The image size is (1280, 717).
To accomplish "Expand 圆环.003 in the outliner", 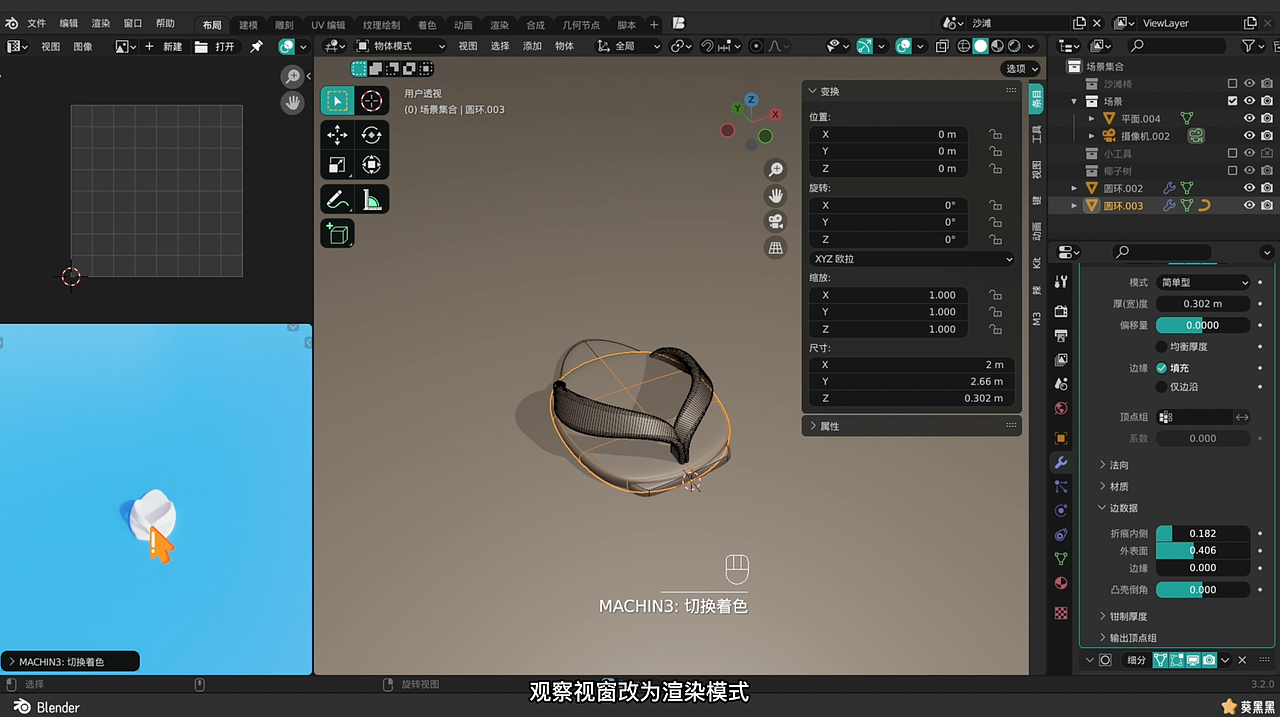I will 1075,205.
